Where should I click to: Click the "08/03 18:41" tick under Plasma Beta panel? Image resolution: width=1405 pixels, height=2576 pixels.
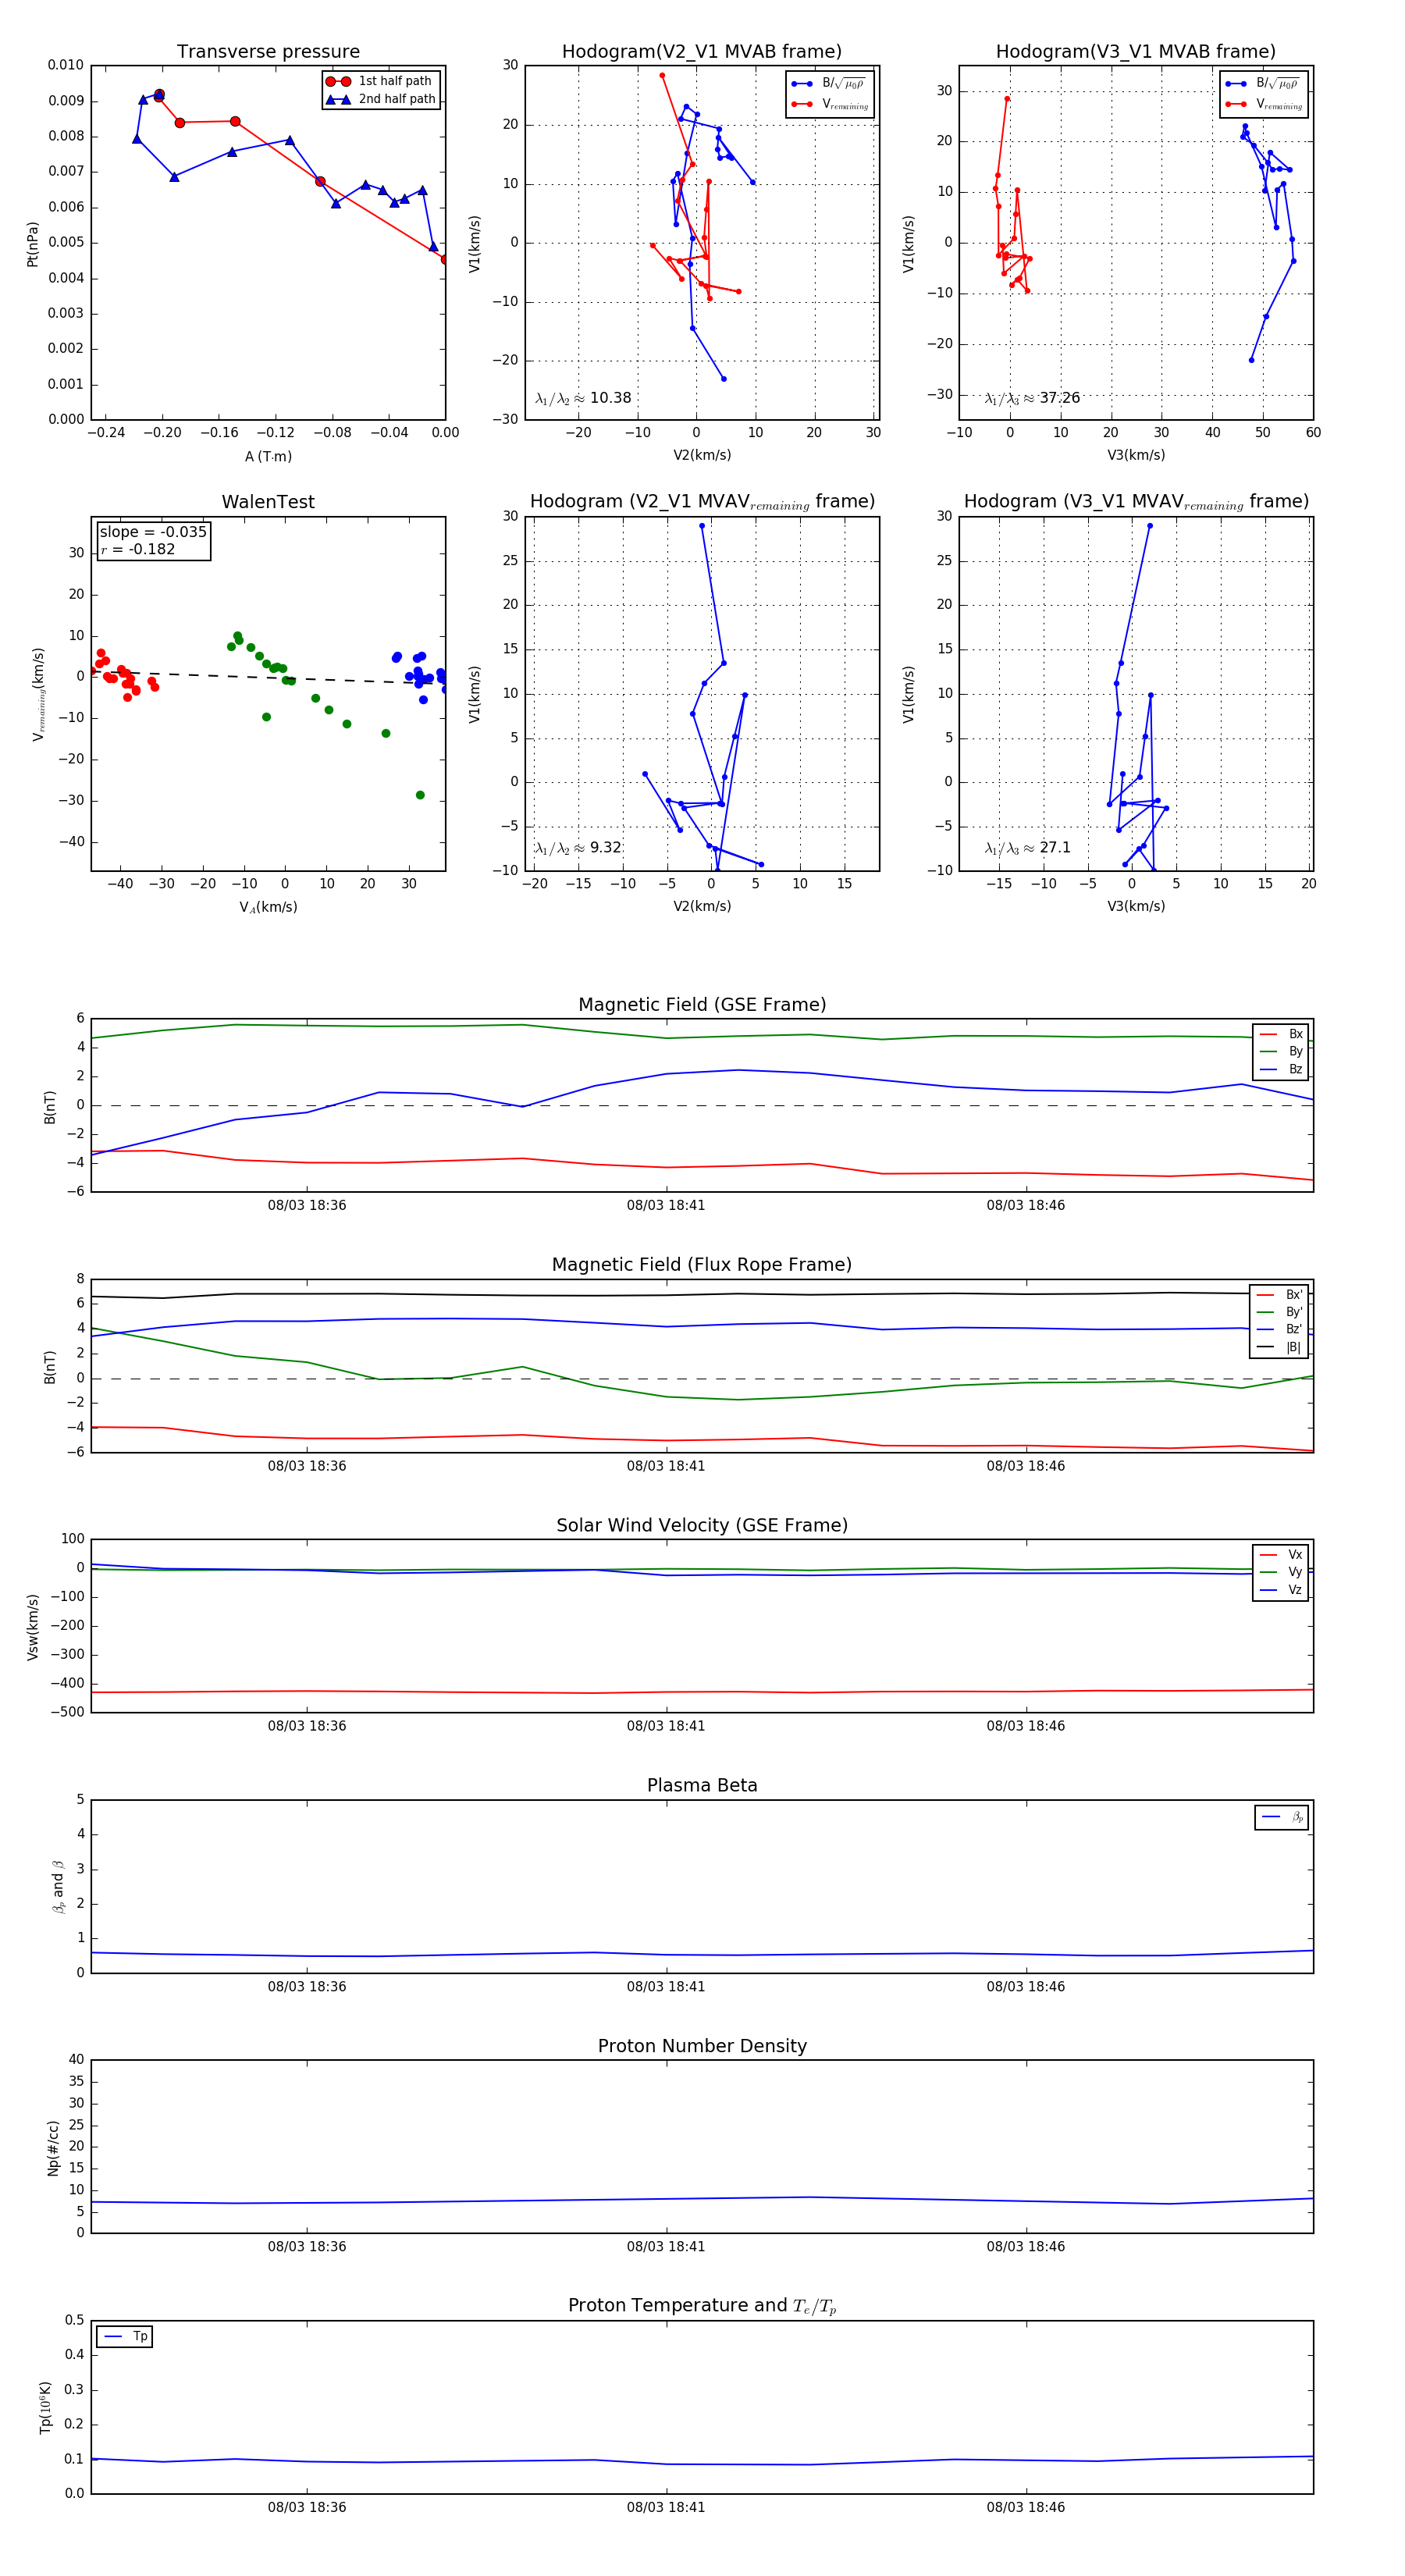[x=666, y=1987]
